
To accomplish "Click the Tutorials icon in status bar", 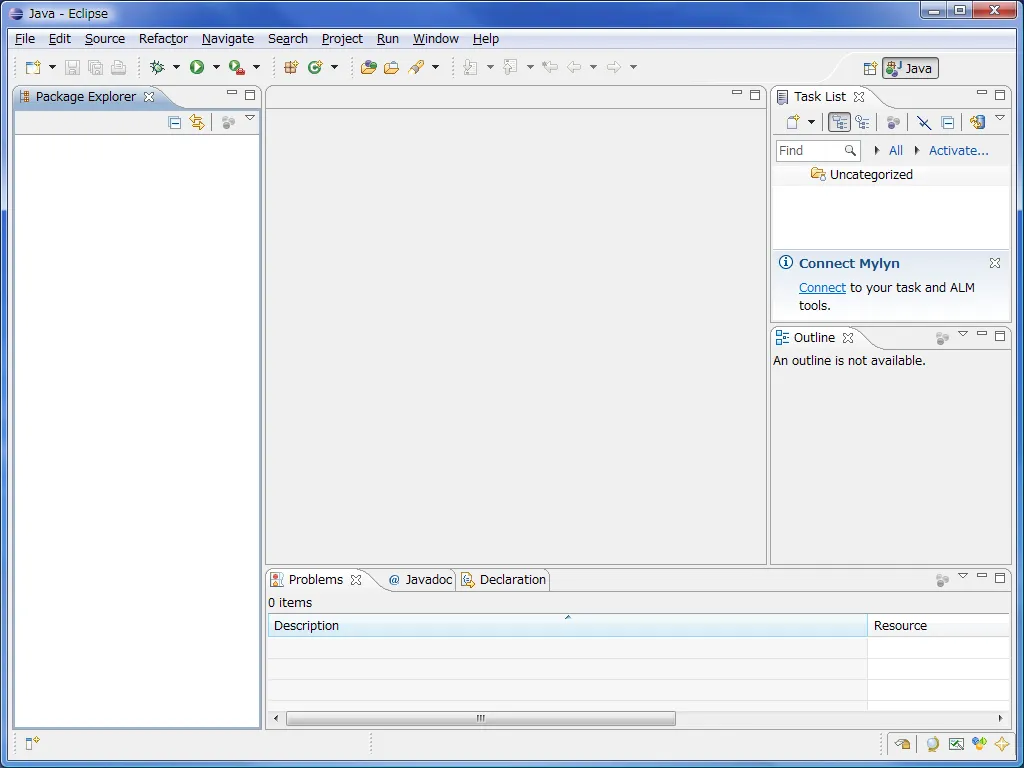I will click(x=956, y=743).
